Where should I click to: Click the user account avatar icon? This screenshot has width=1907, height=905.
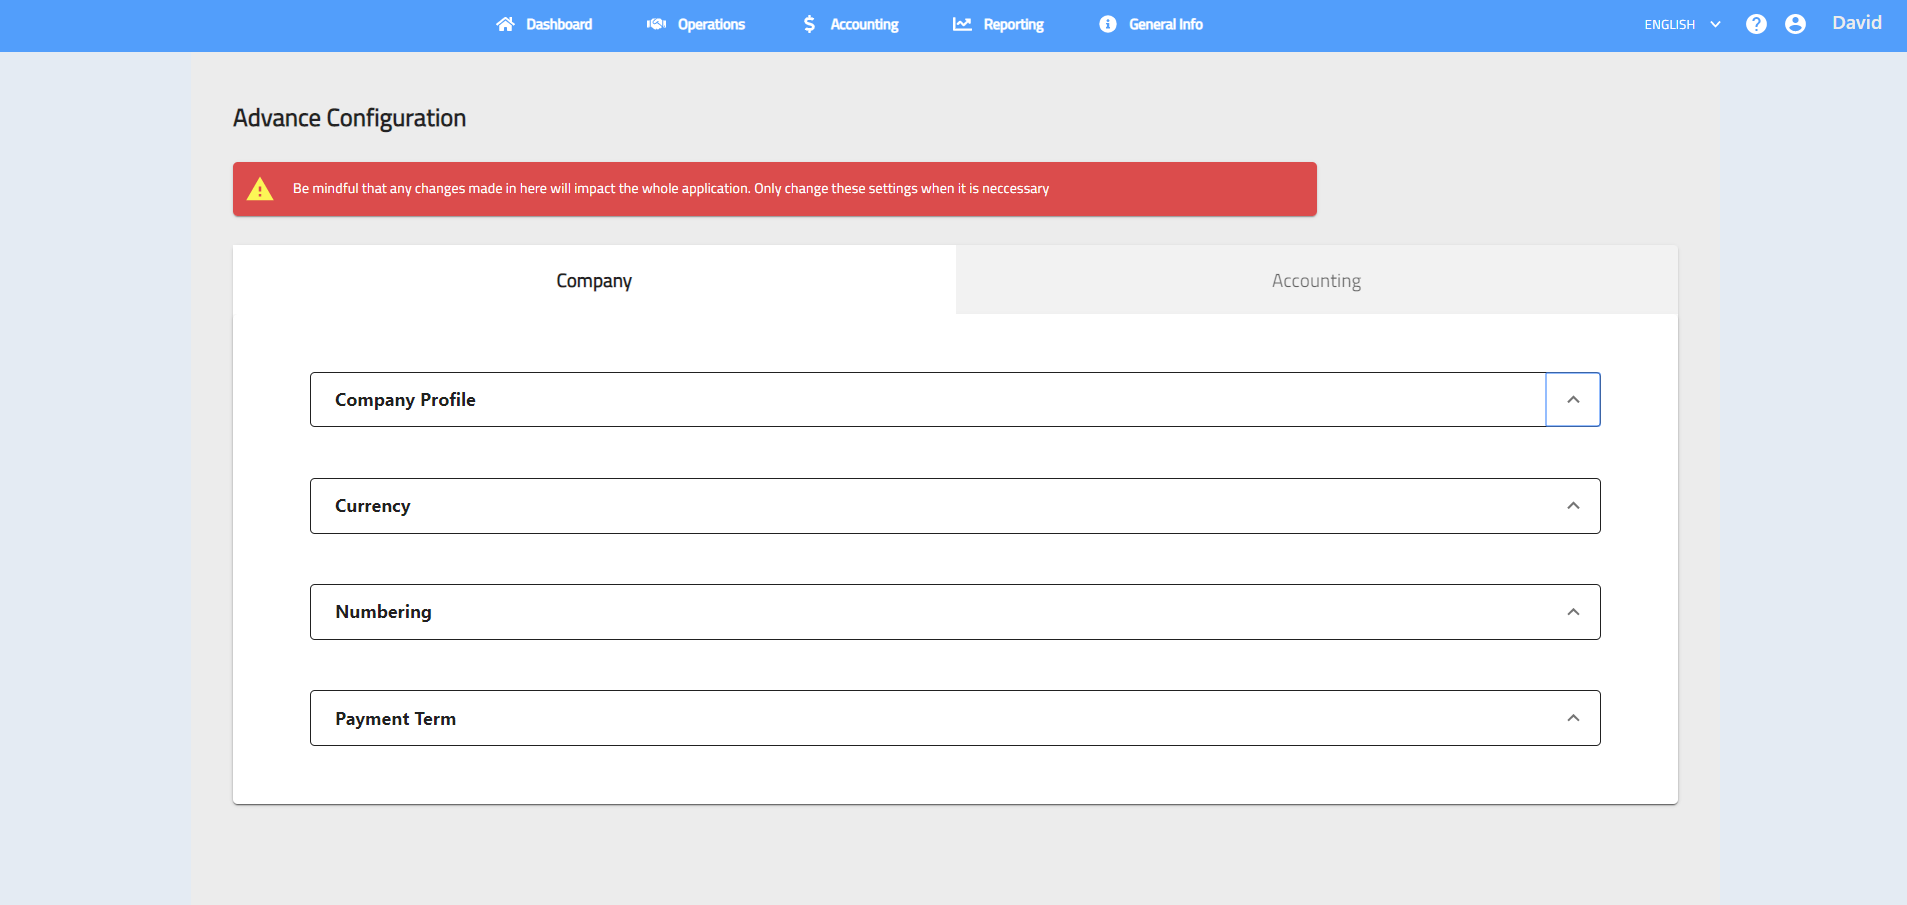point(1795,24)
